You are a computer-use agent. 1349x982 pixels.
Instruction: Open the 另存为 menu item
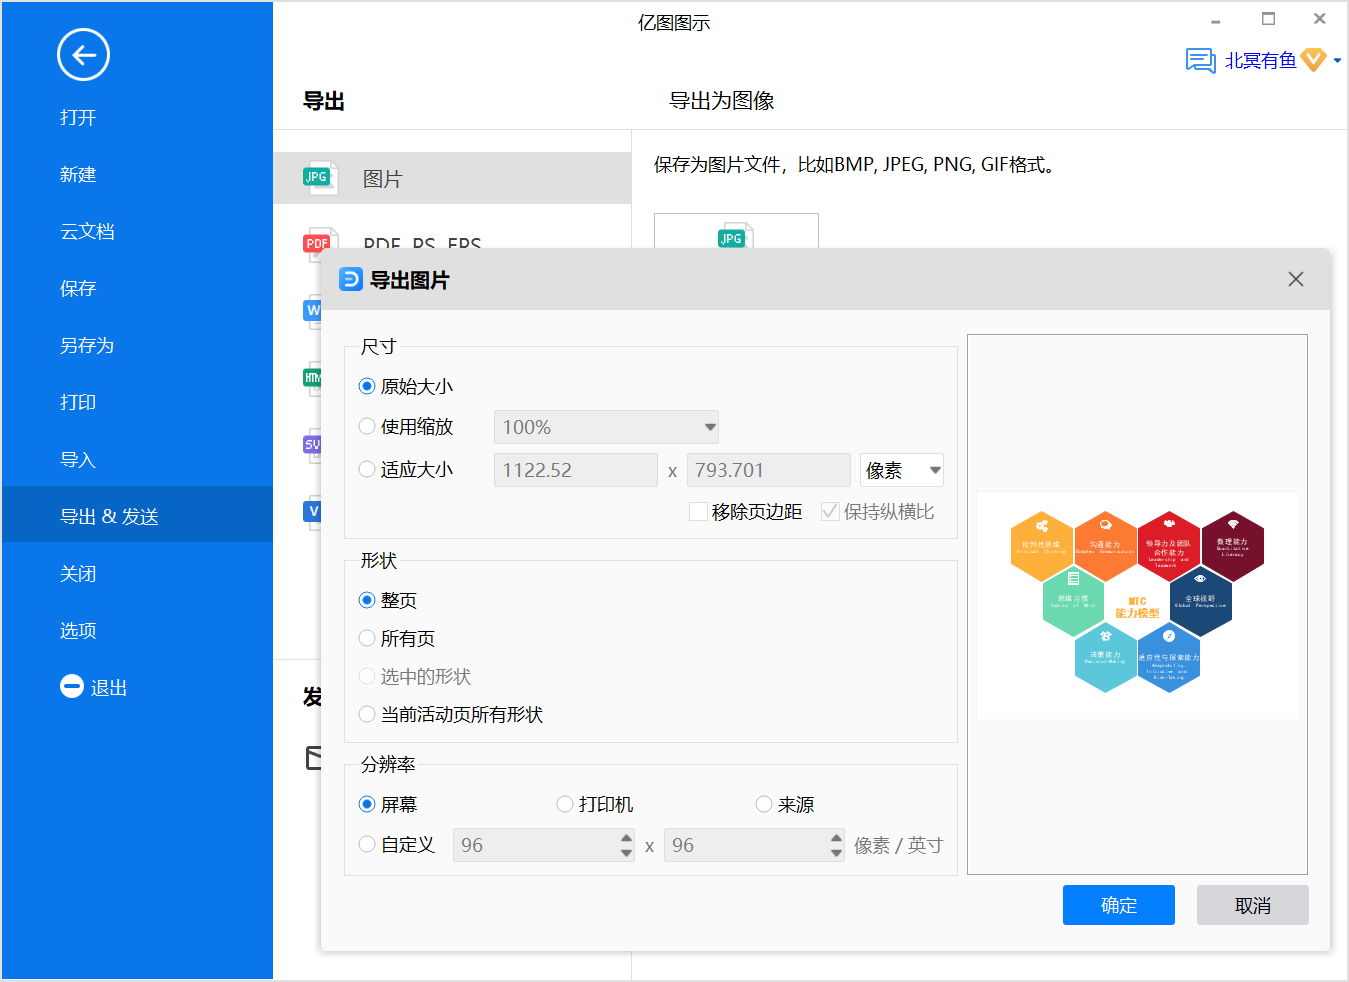click(87, 346)
